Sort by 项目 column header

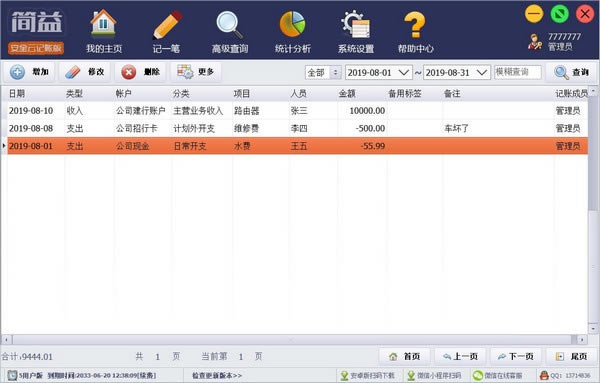(x=241, y=94)
